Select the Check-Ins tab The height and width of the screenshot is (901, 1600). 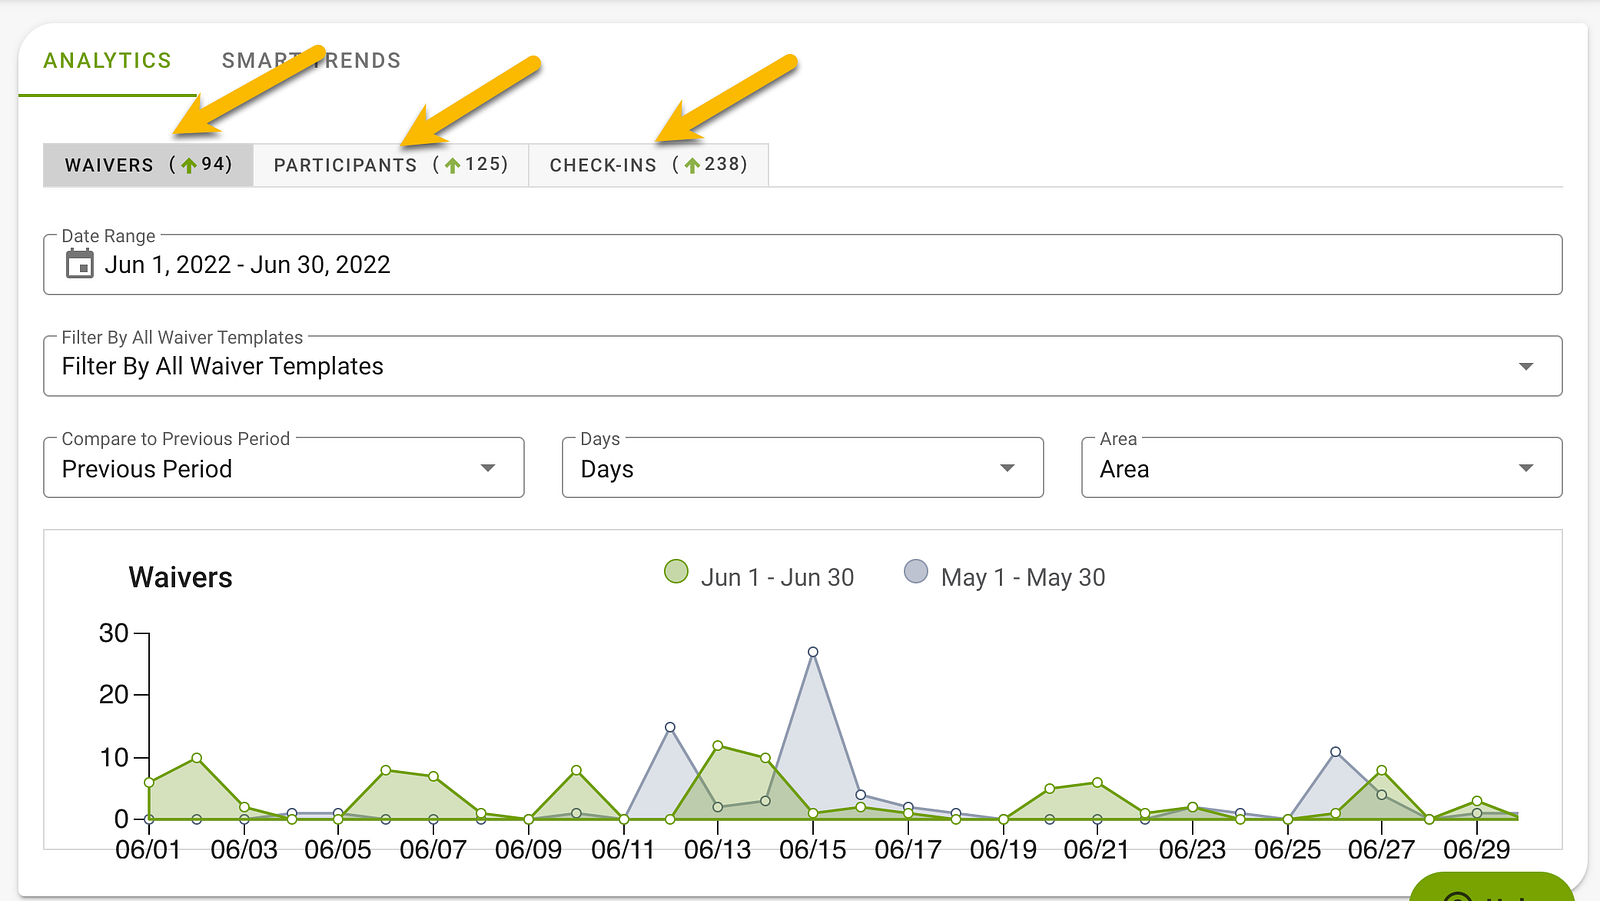coord(649,165)
